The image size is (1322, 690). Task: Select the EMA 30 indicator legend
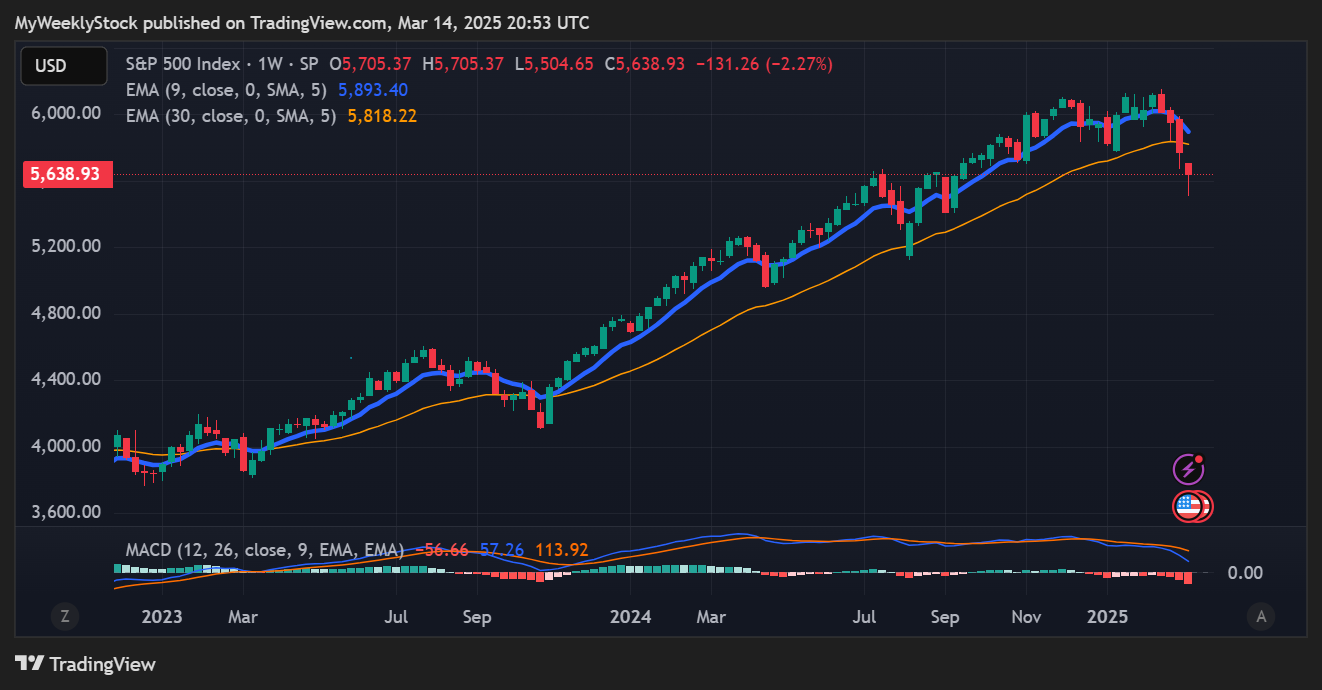(x=233, y=116)
